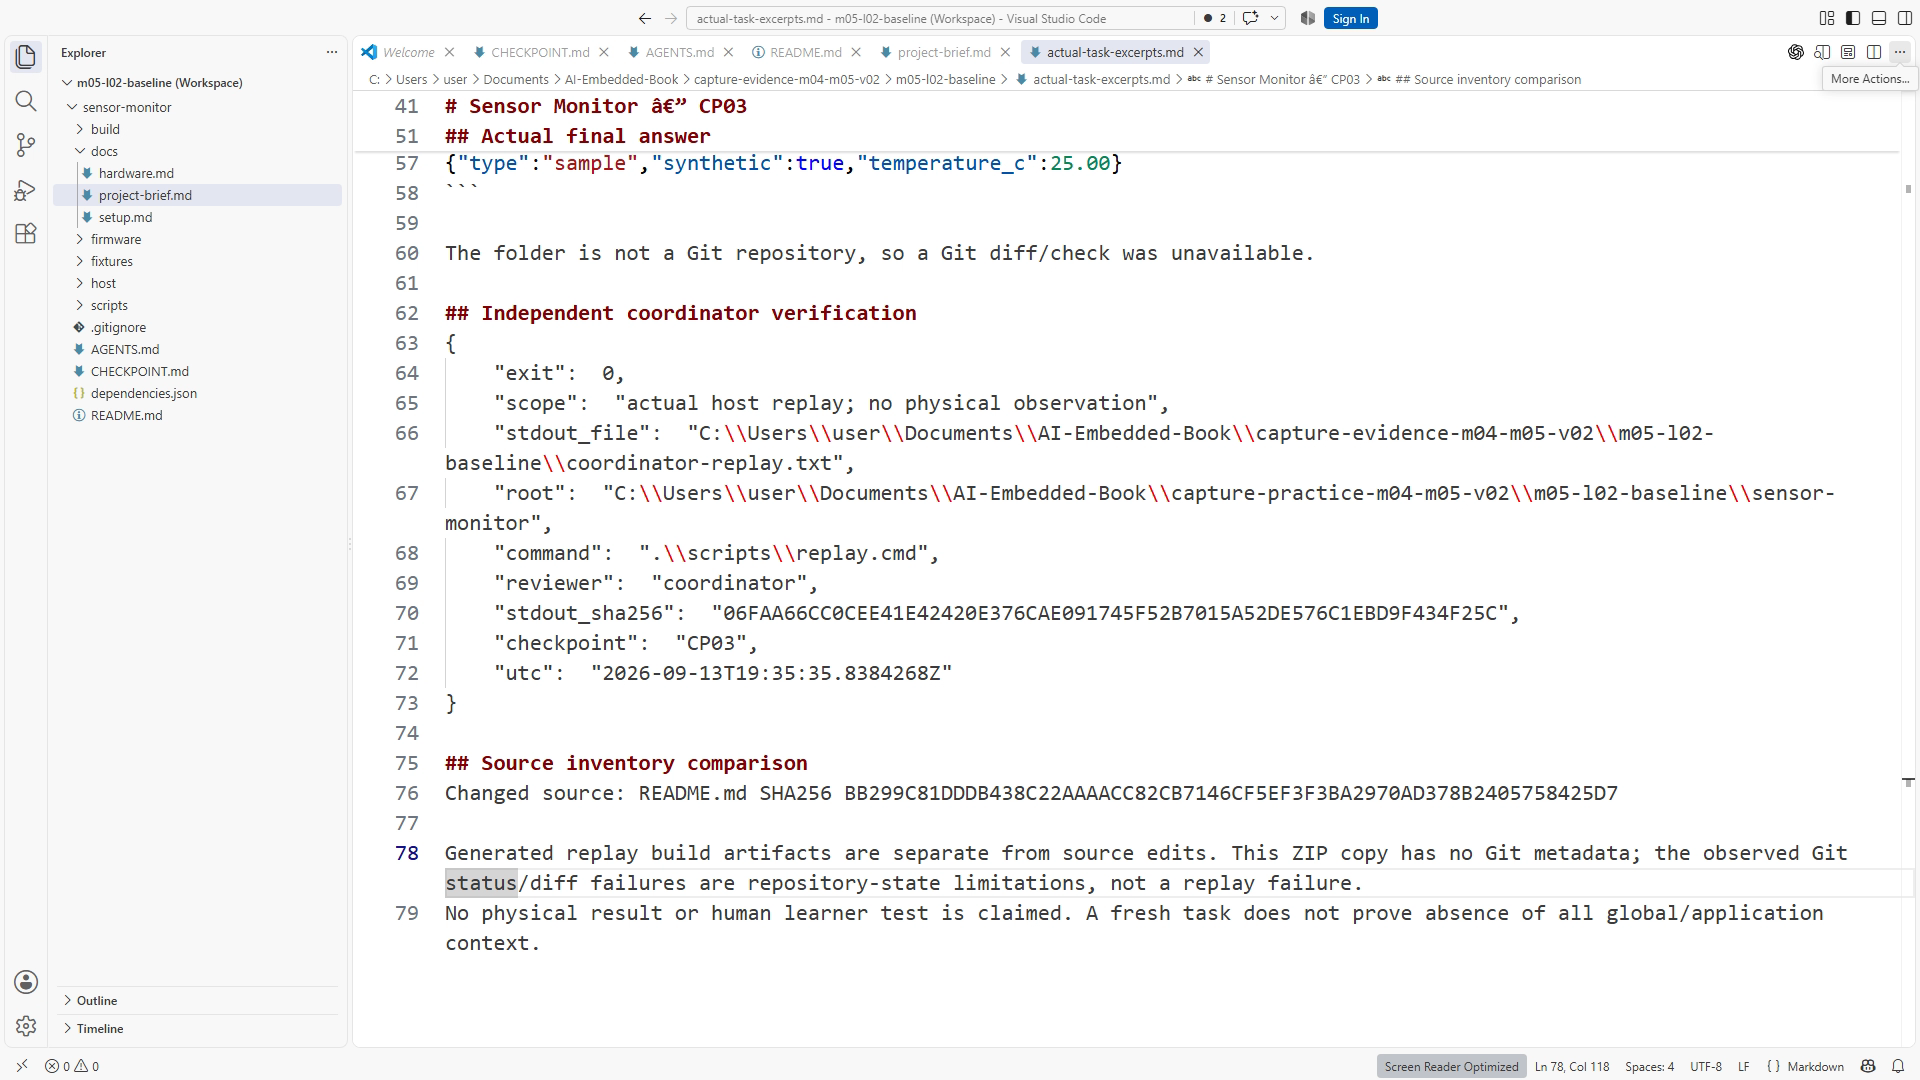The height and width of the screenshot is (1080, 1920).
Task: Expand the firmware folder
Action: pos(116,239)
